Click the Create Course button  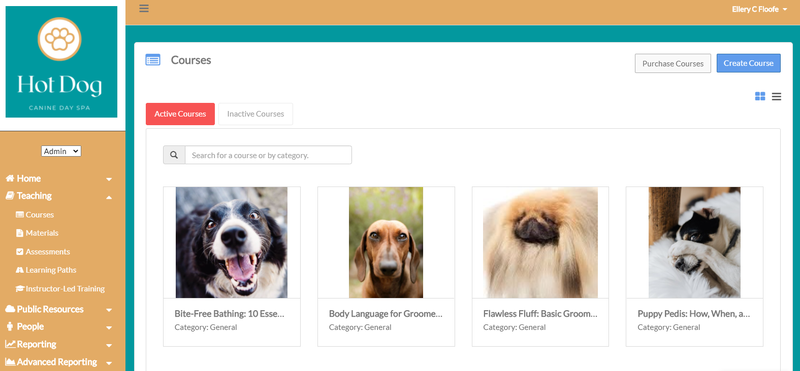[748, 63]
